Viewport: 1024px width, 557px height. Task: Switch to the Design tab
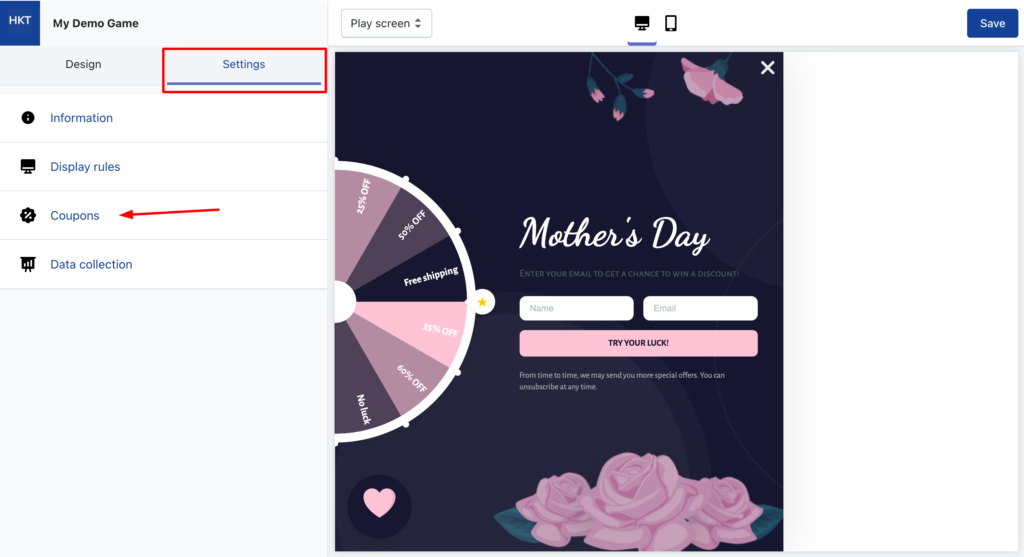(83, 64)
